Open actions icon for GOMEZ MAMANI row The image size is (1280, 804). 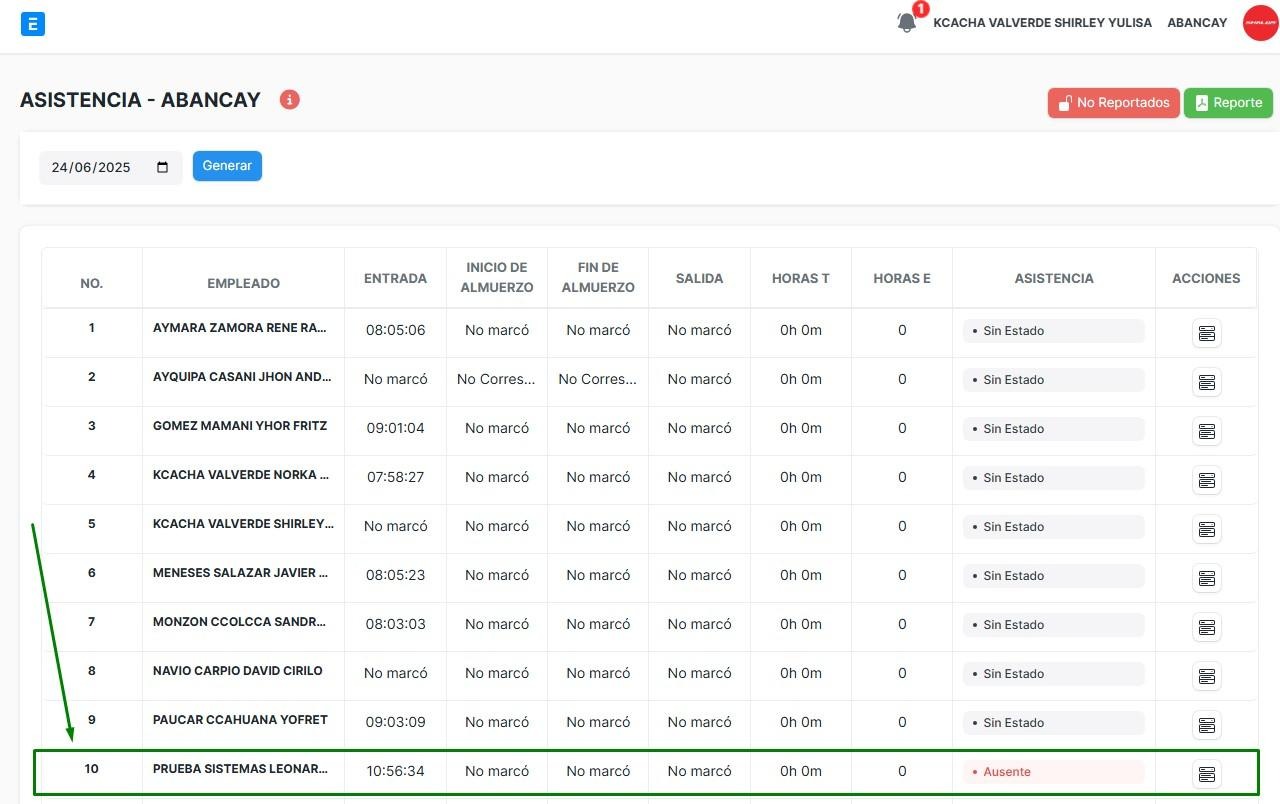pos(1206,431)
